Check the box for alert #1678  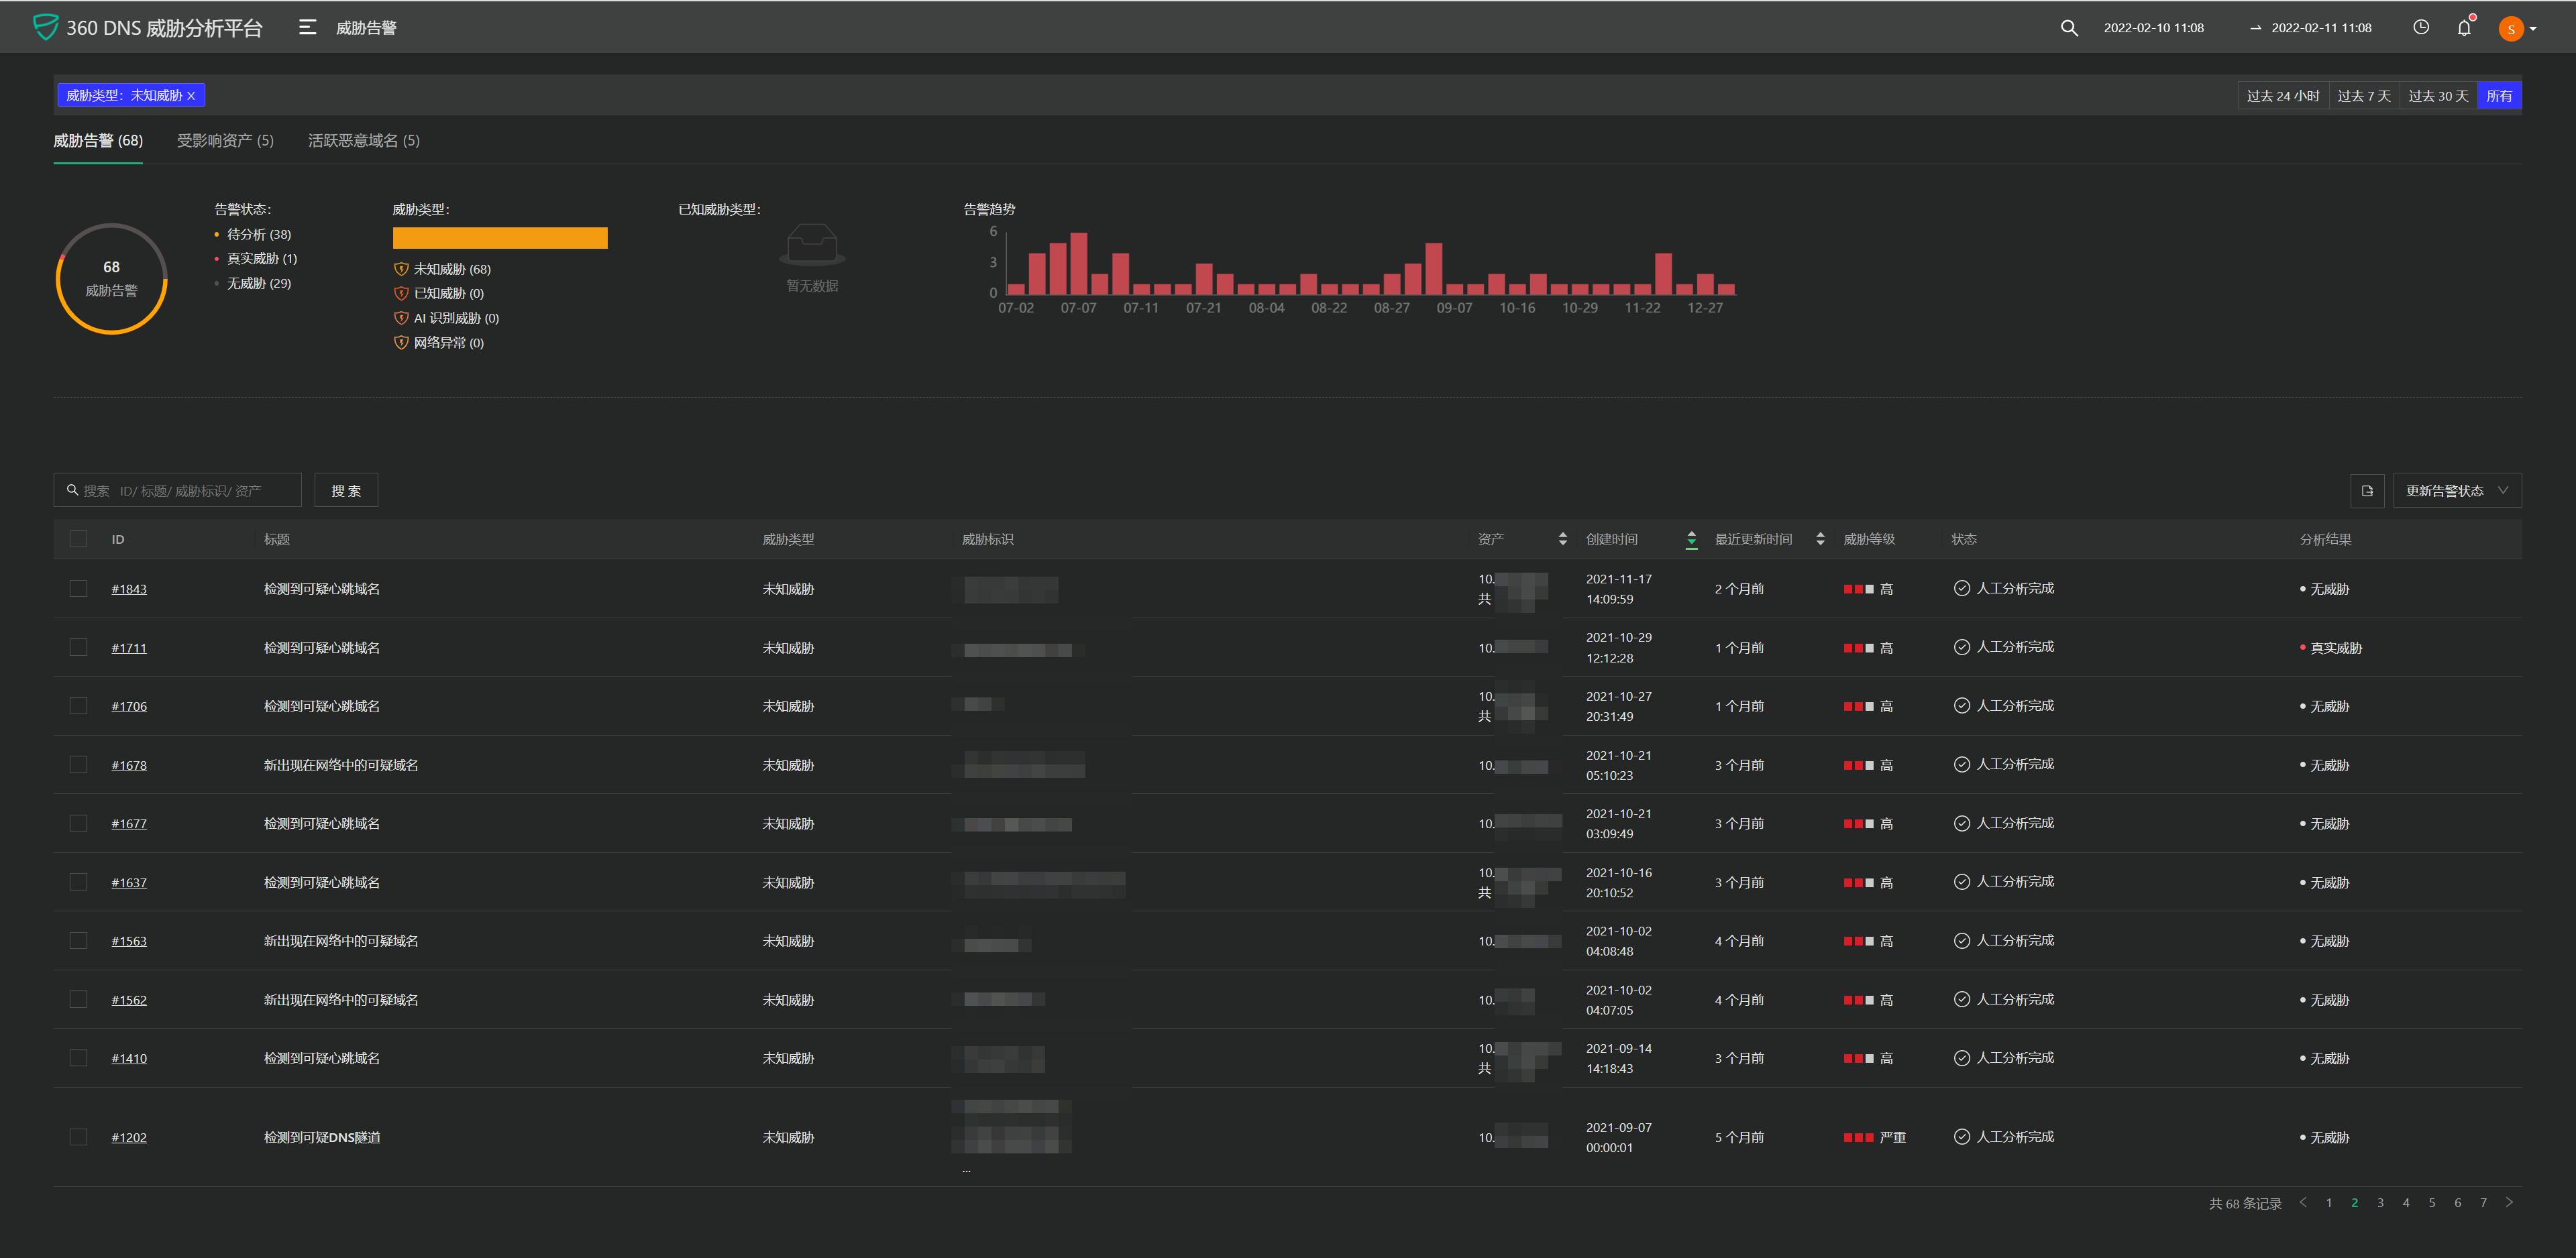coord(78,765)
